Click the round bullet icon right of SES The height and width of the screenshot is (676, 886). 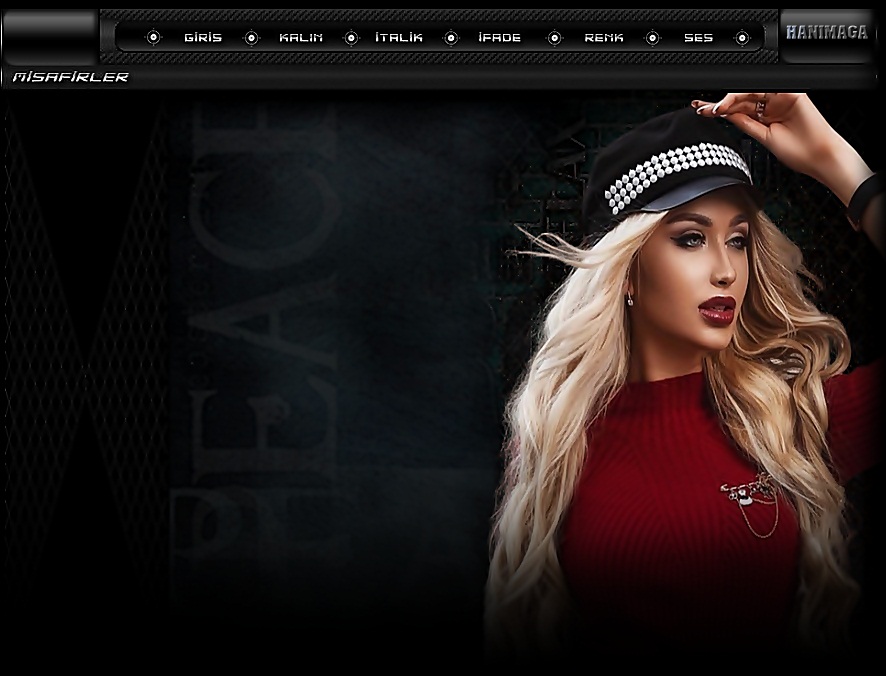click(x=742, y=37)
